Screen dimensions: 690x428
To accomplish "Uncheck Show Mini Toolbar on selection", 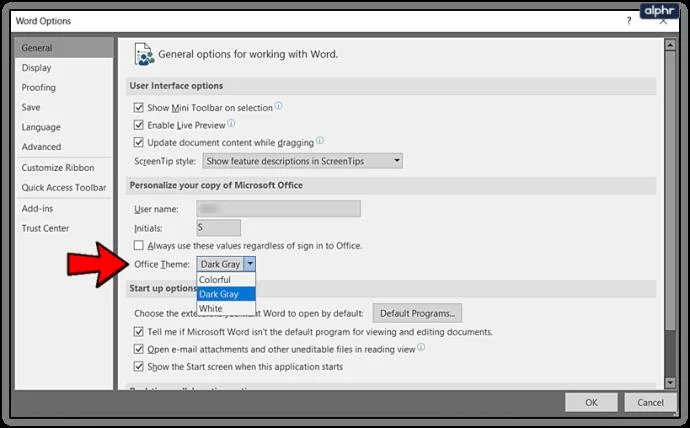I will pyautogui.click(x=139, y=107).
